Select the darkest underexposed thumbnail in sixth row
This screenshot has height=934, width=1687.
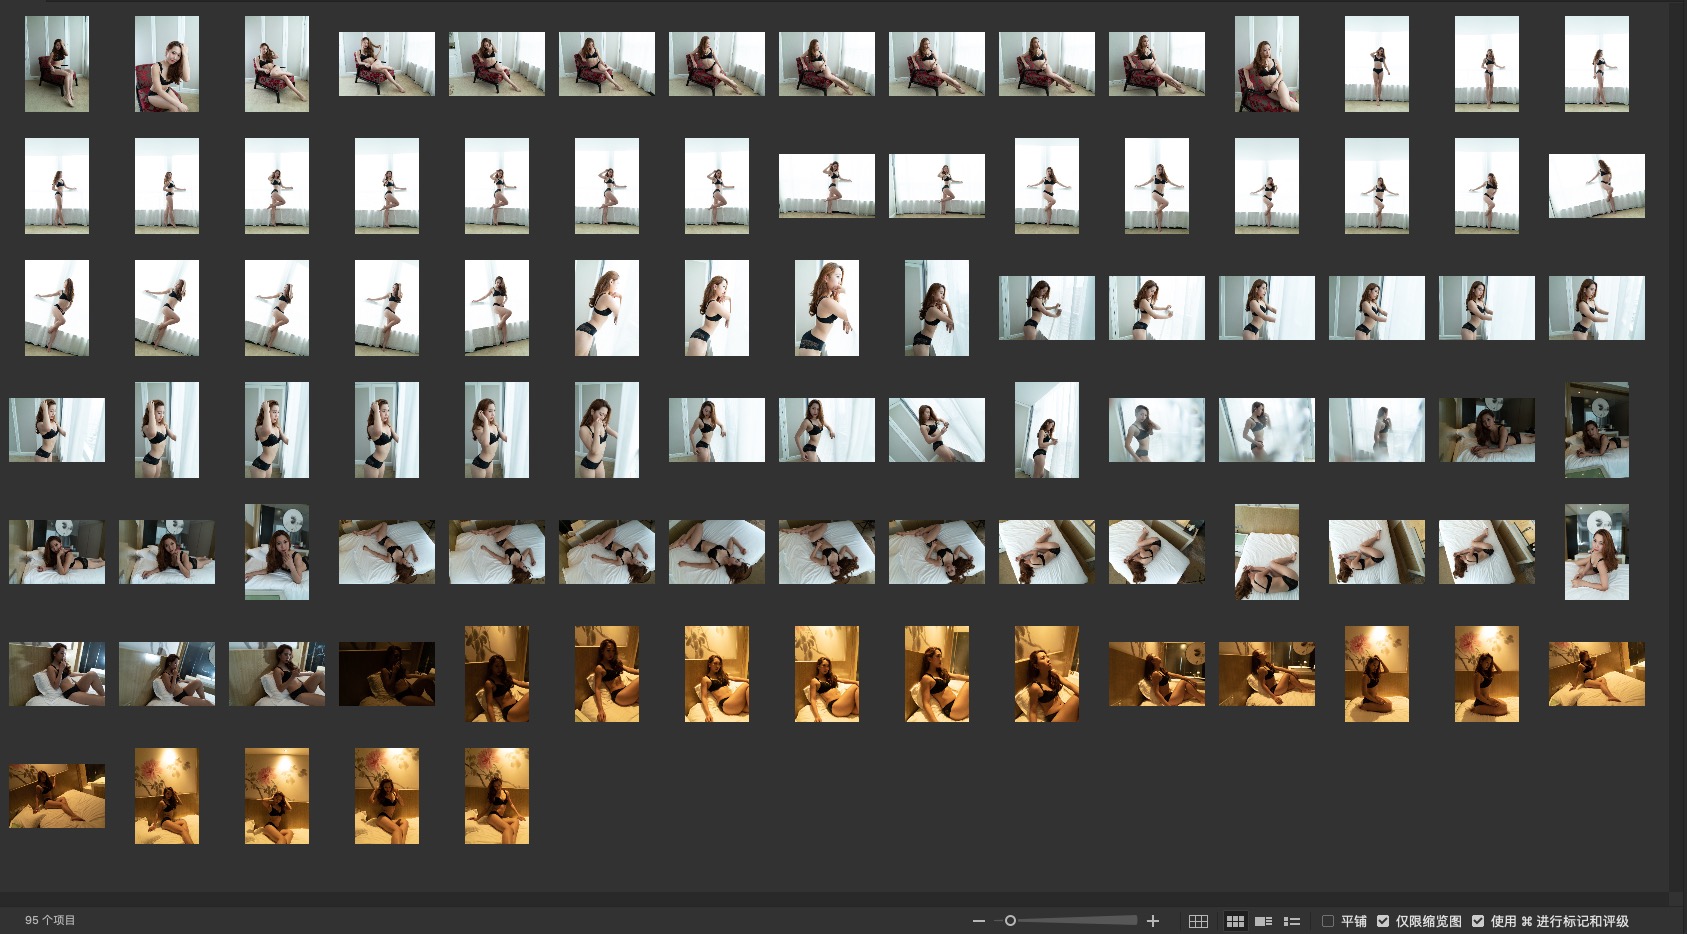(387, 674)
